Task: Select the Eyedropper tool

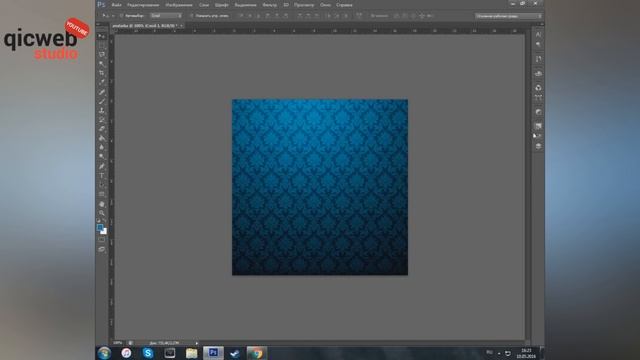Action: coord(101,82)
